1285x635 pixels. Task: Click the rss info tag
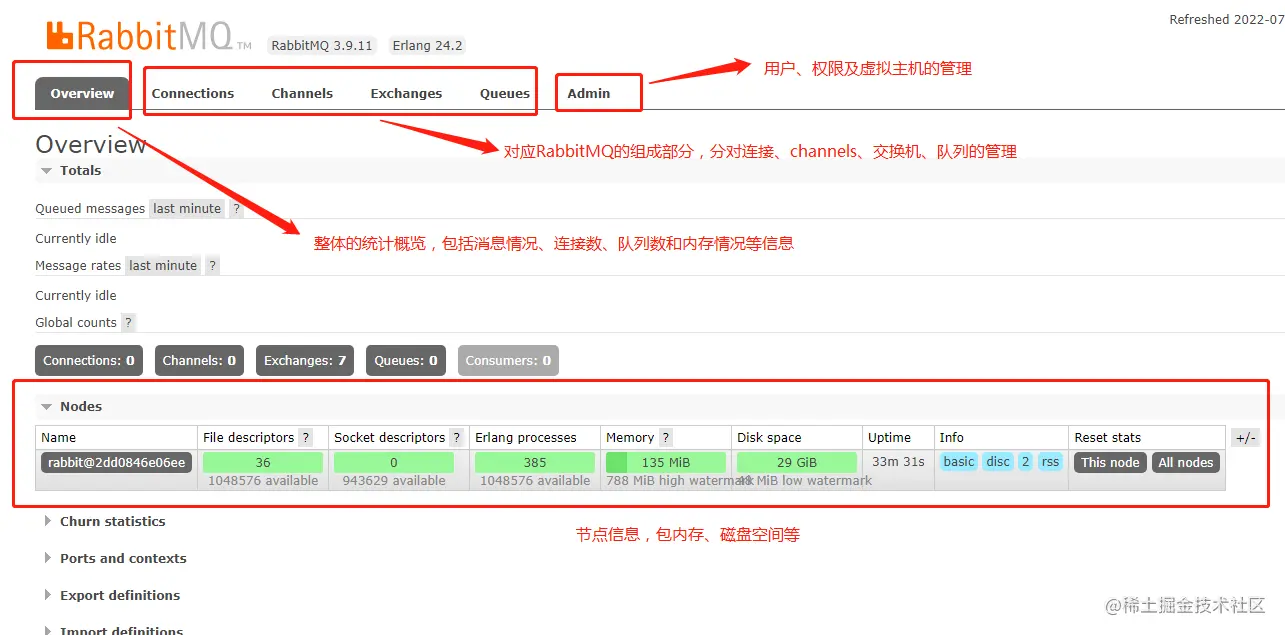(1050, 462)
